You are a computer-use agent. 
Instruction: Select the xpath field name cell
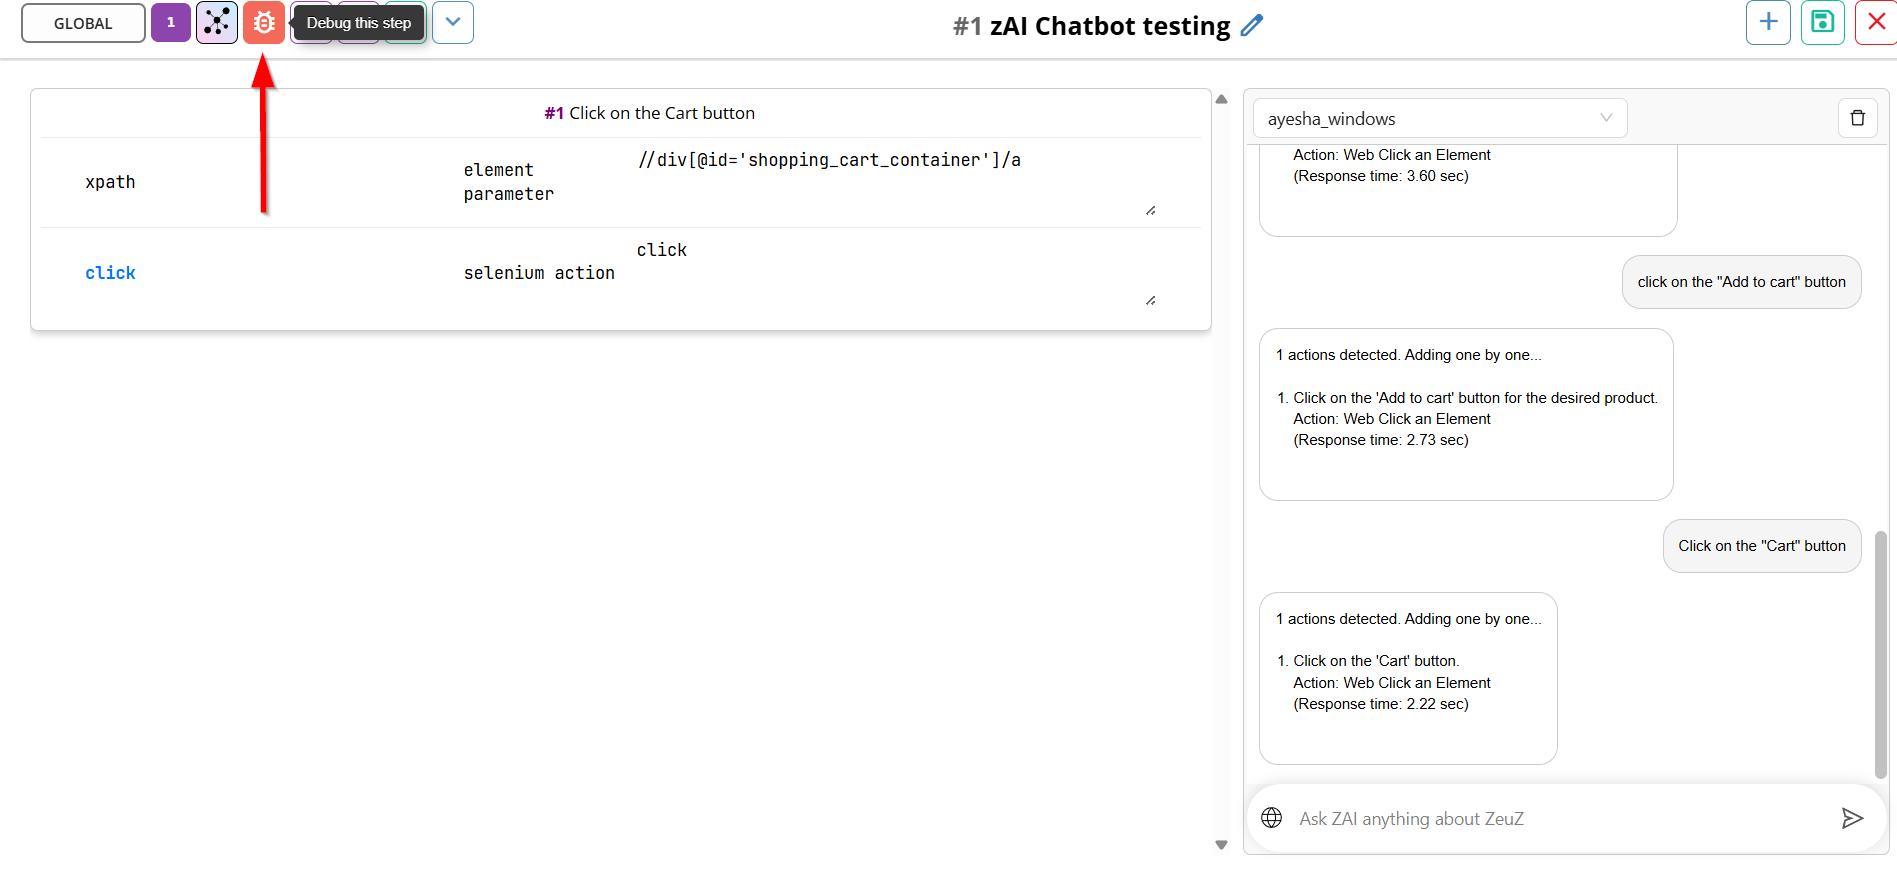[110, 182]
